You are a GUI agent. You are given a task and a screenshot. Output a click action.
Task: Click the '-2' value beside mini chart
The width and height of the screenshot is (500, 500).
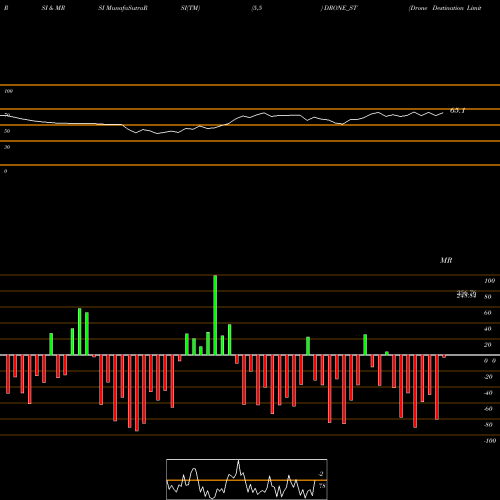(321, 474)
